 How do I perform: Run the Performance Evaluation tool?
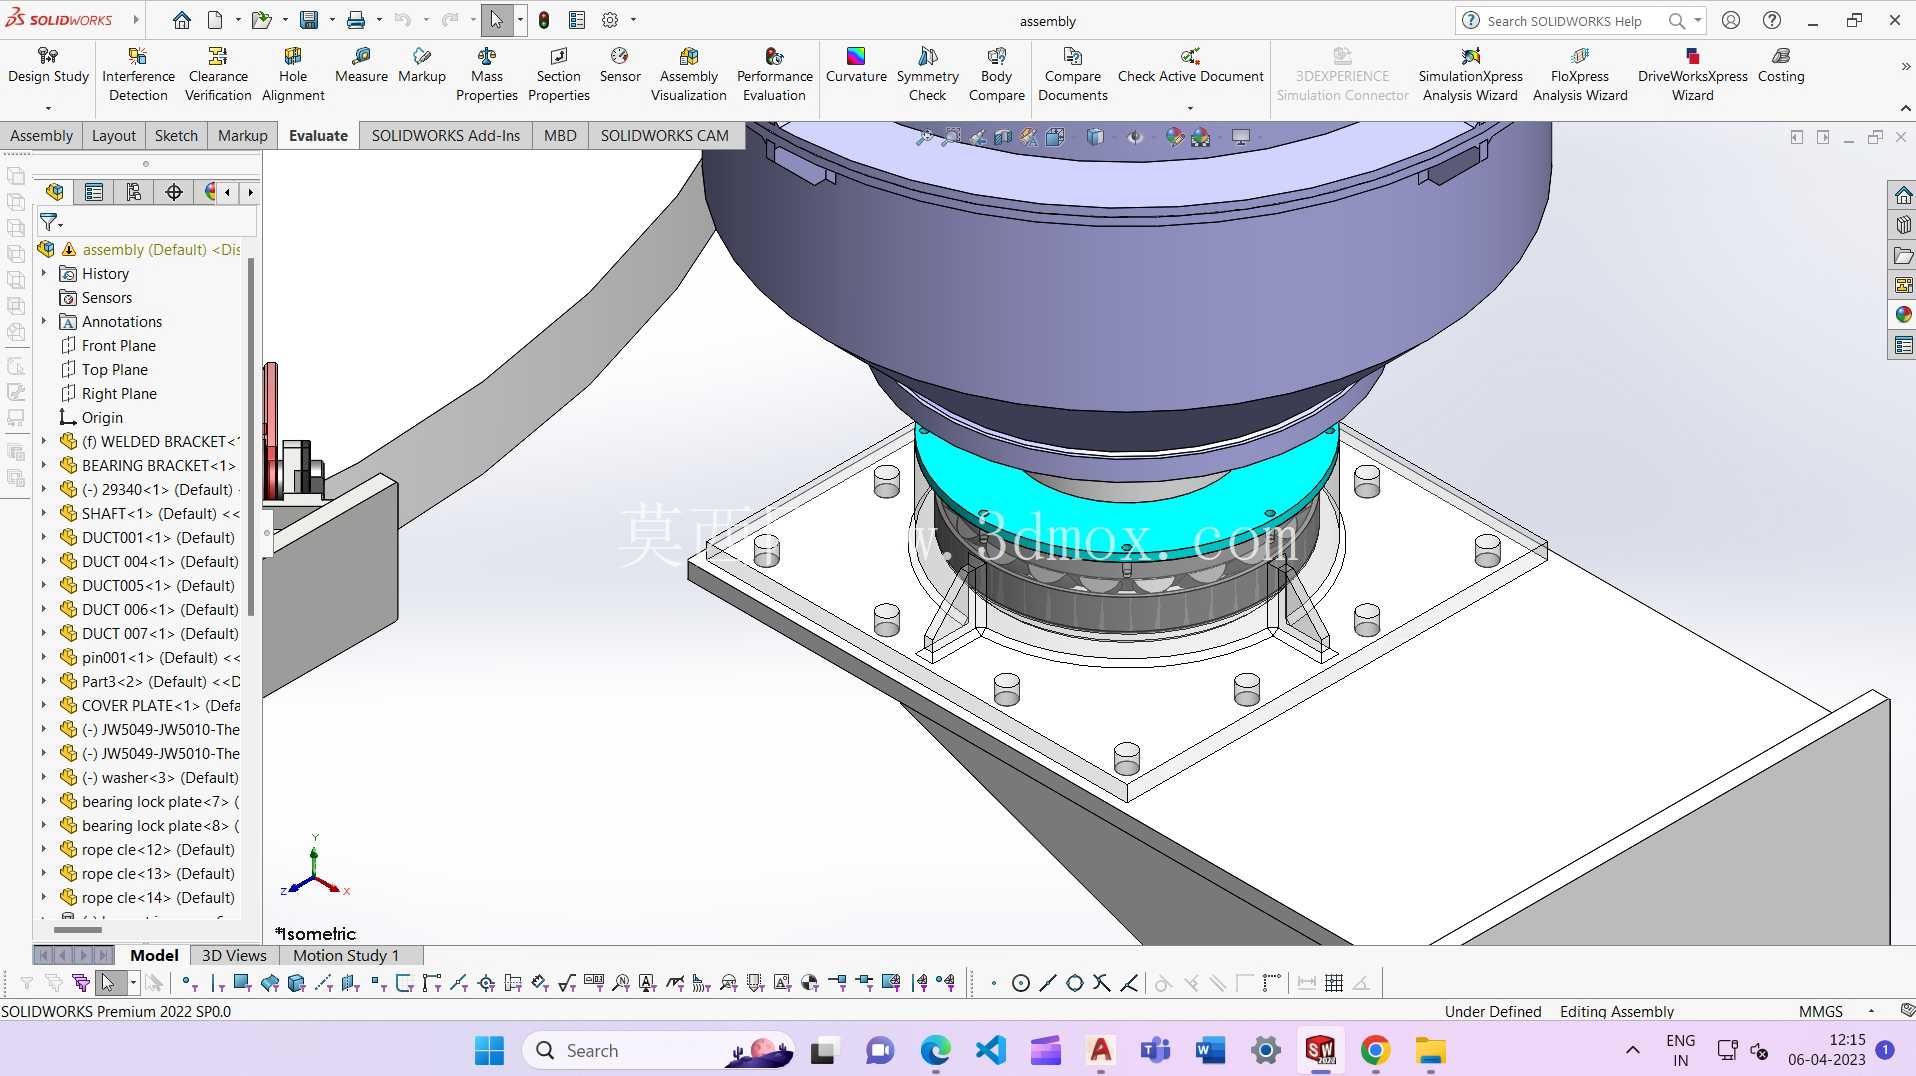click(774, 75)
